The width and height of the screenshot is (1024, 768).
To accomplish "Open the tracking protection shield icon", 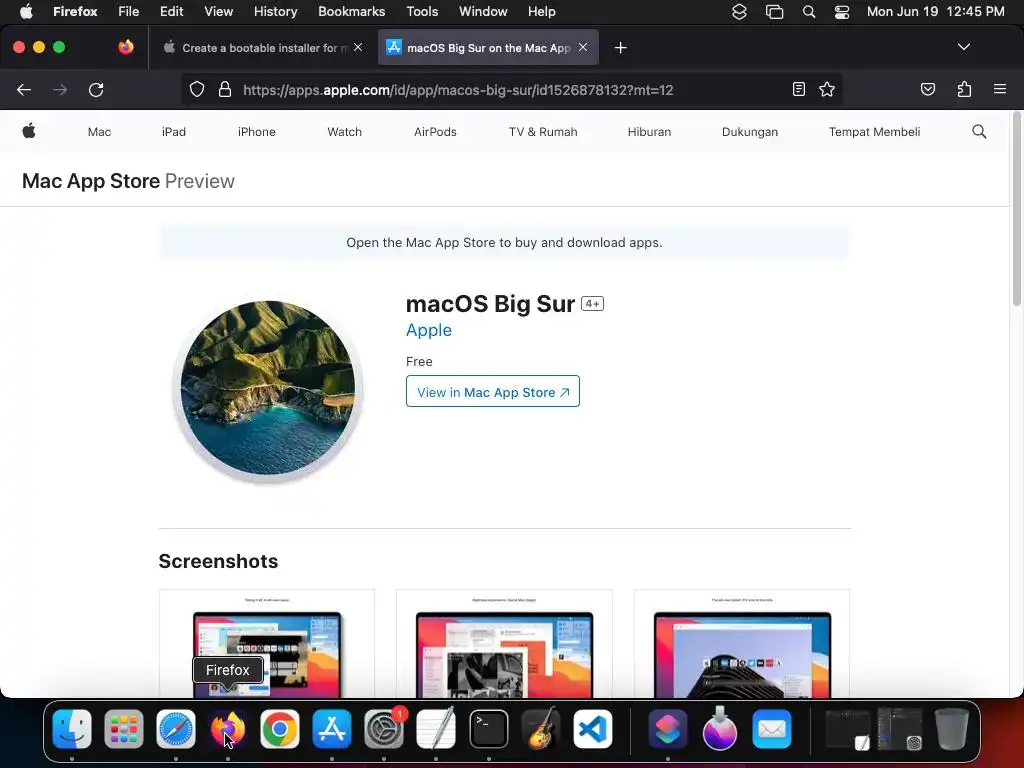I will point(197,89).
